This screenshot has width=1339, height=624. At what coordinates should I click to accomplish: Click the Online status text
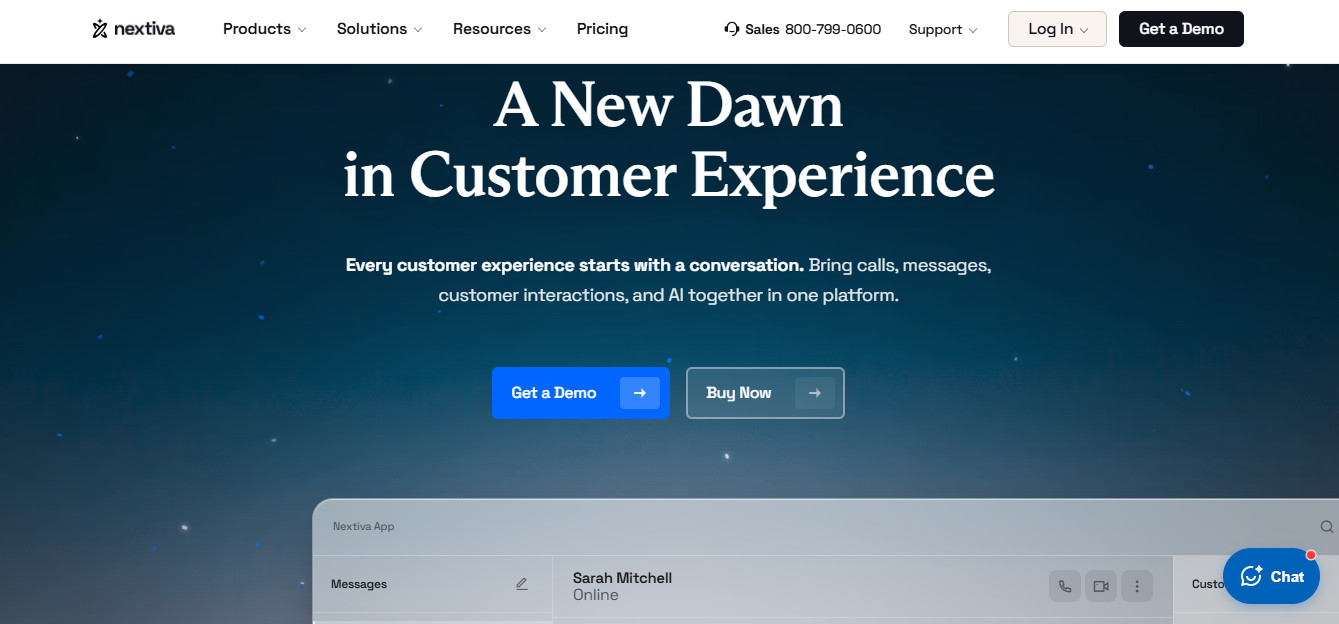596,595
